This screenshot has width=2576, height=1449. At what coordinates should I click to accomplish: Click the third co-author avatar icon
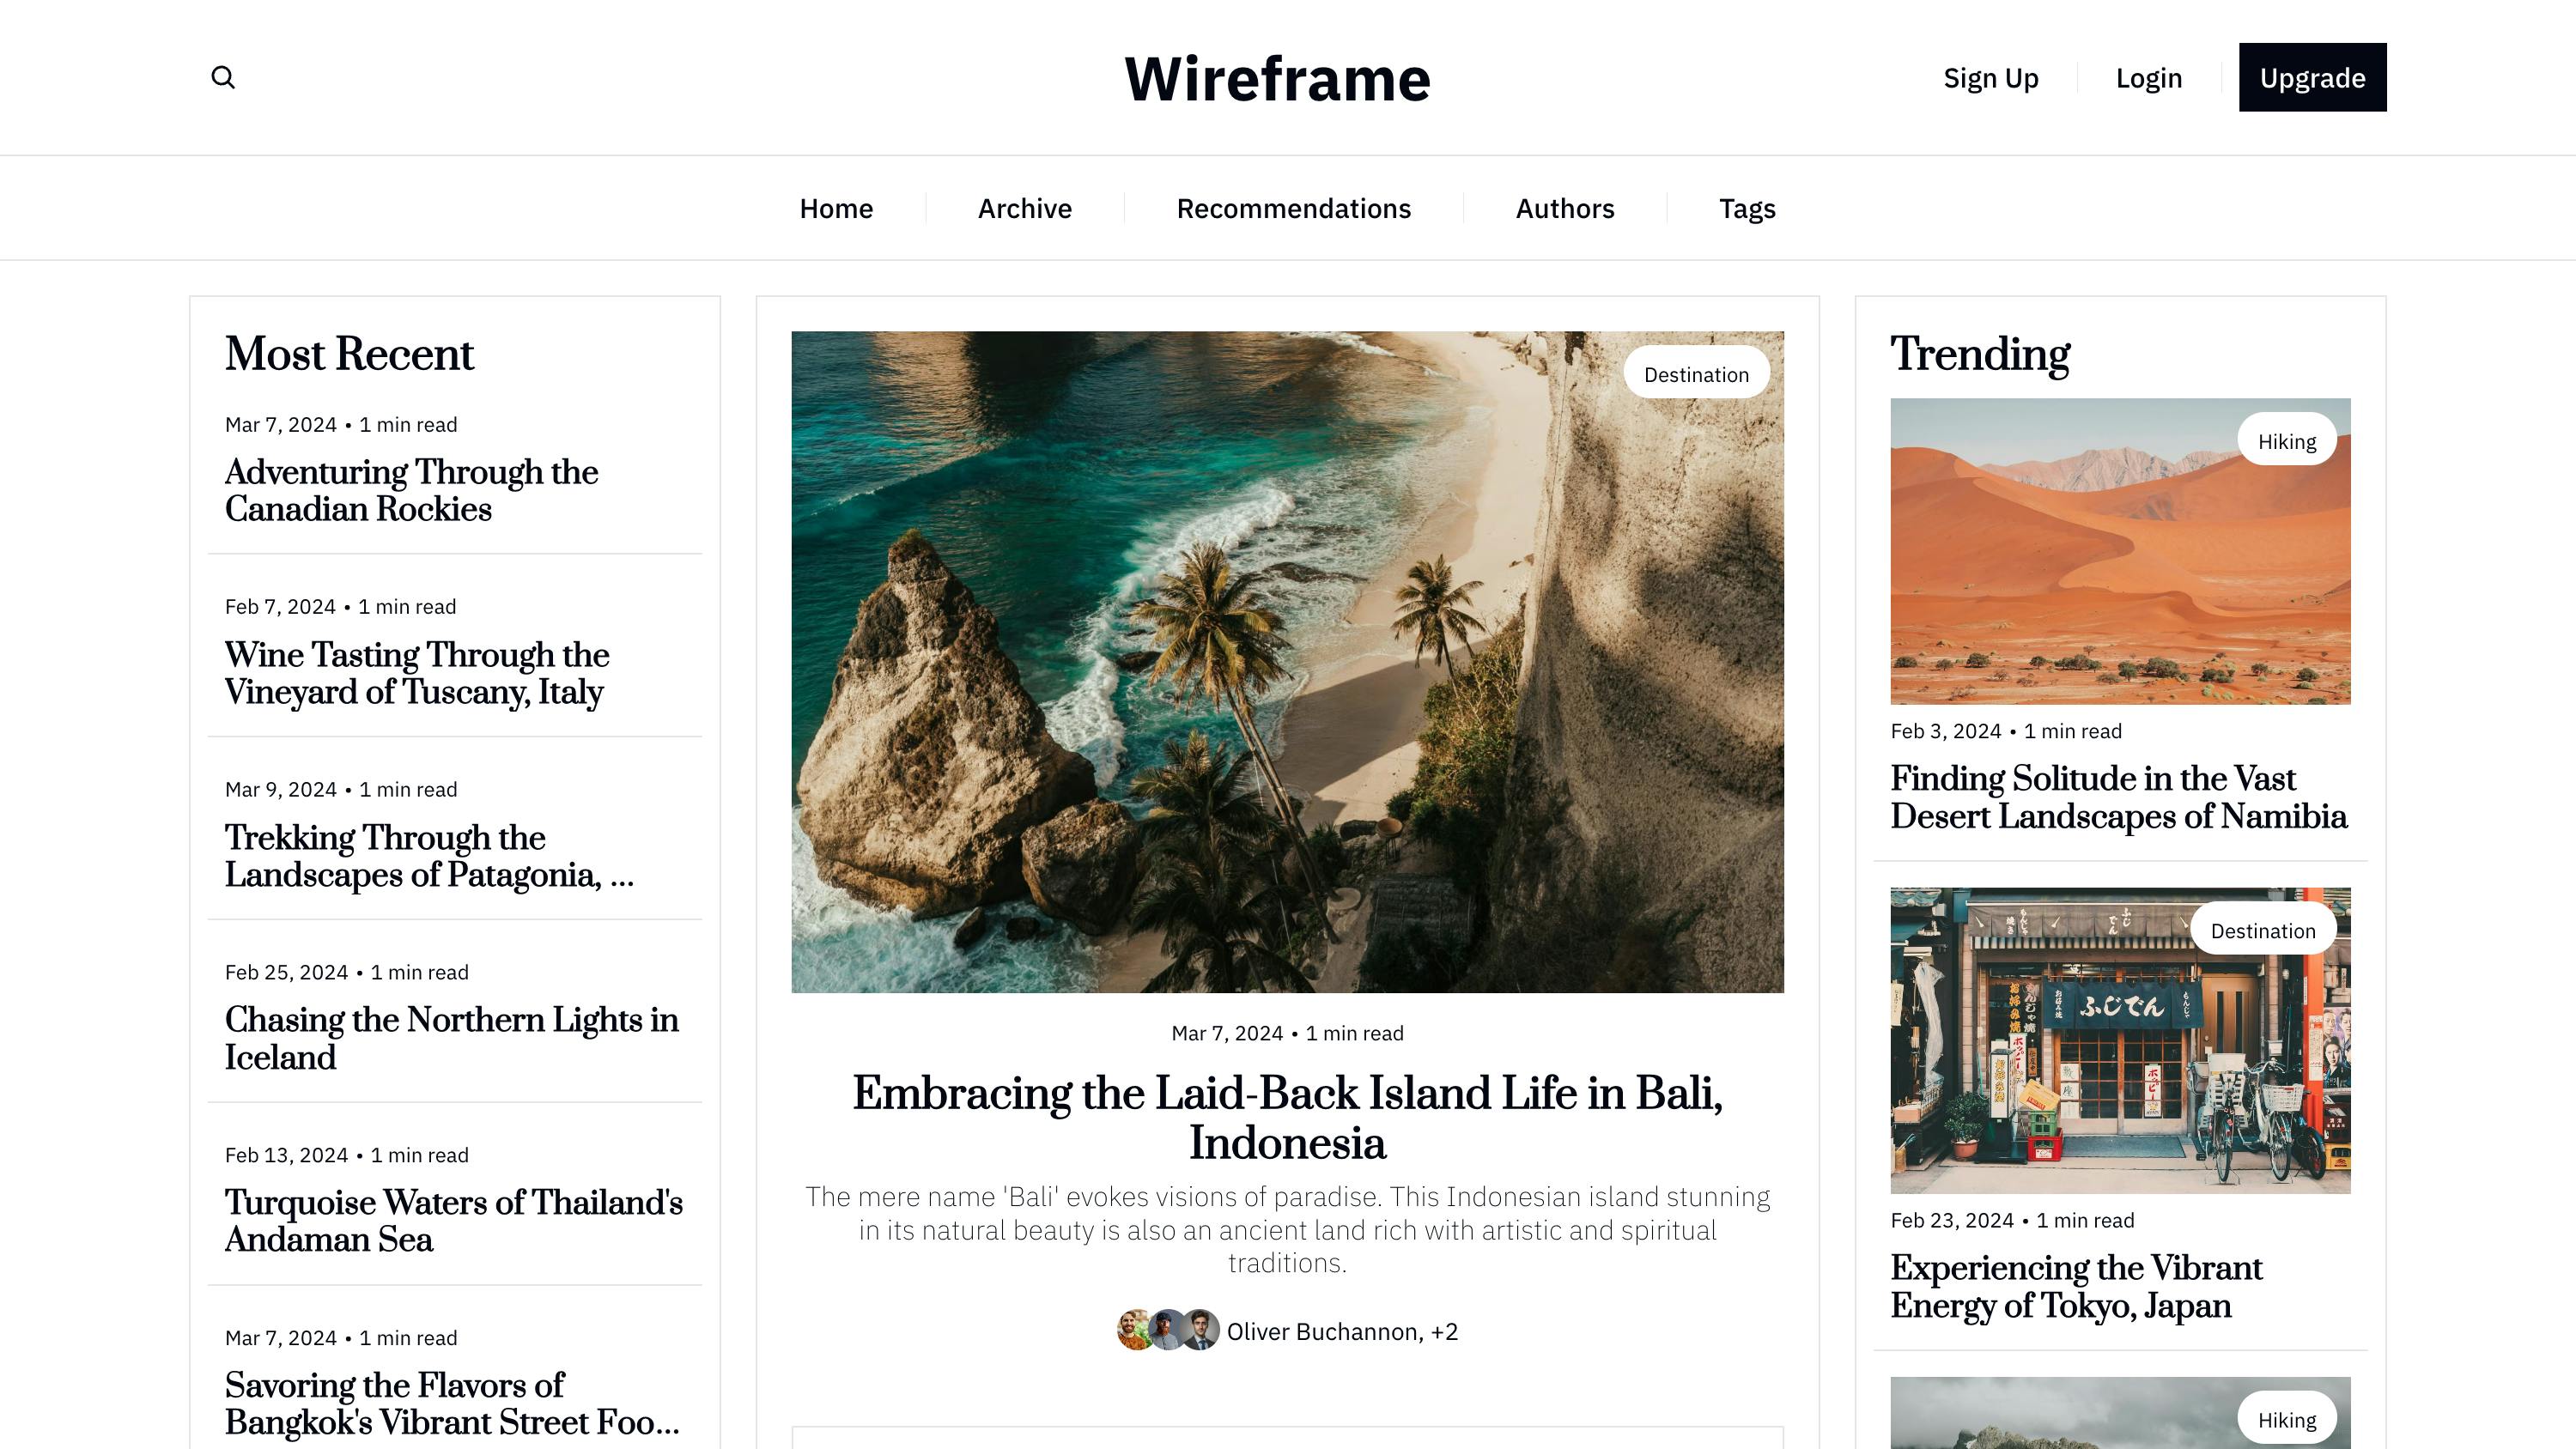(x=1200, y=1331)
